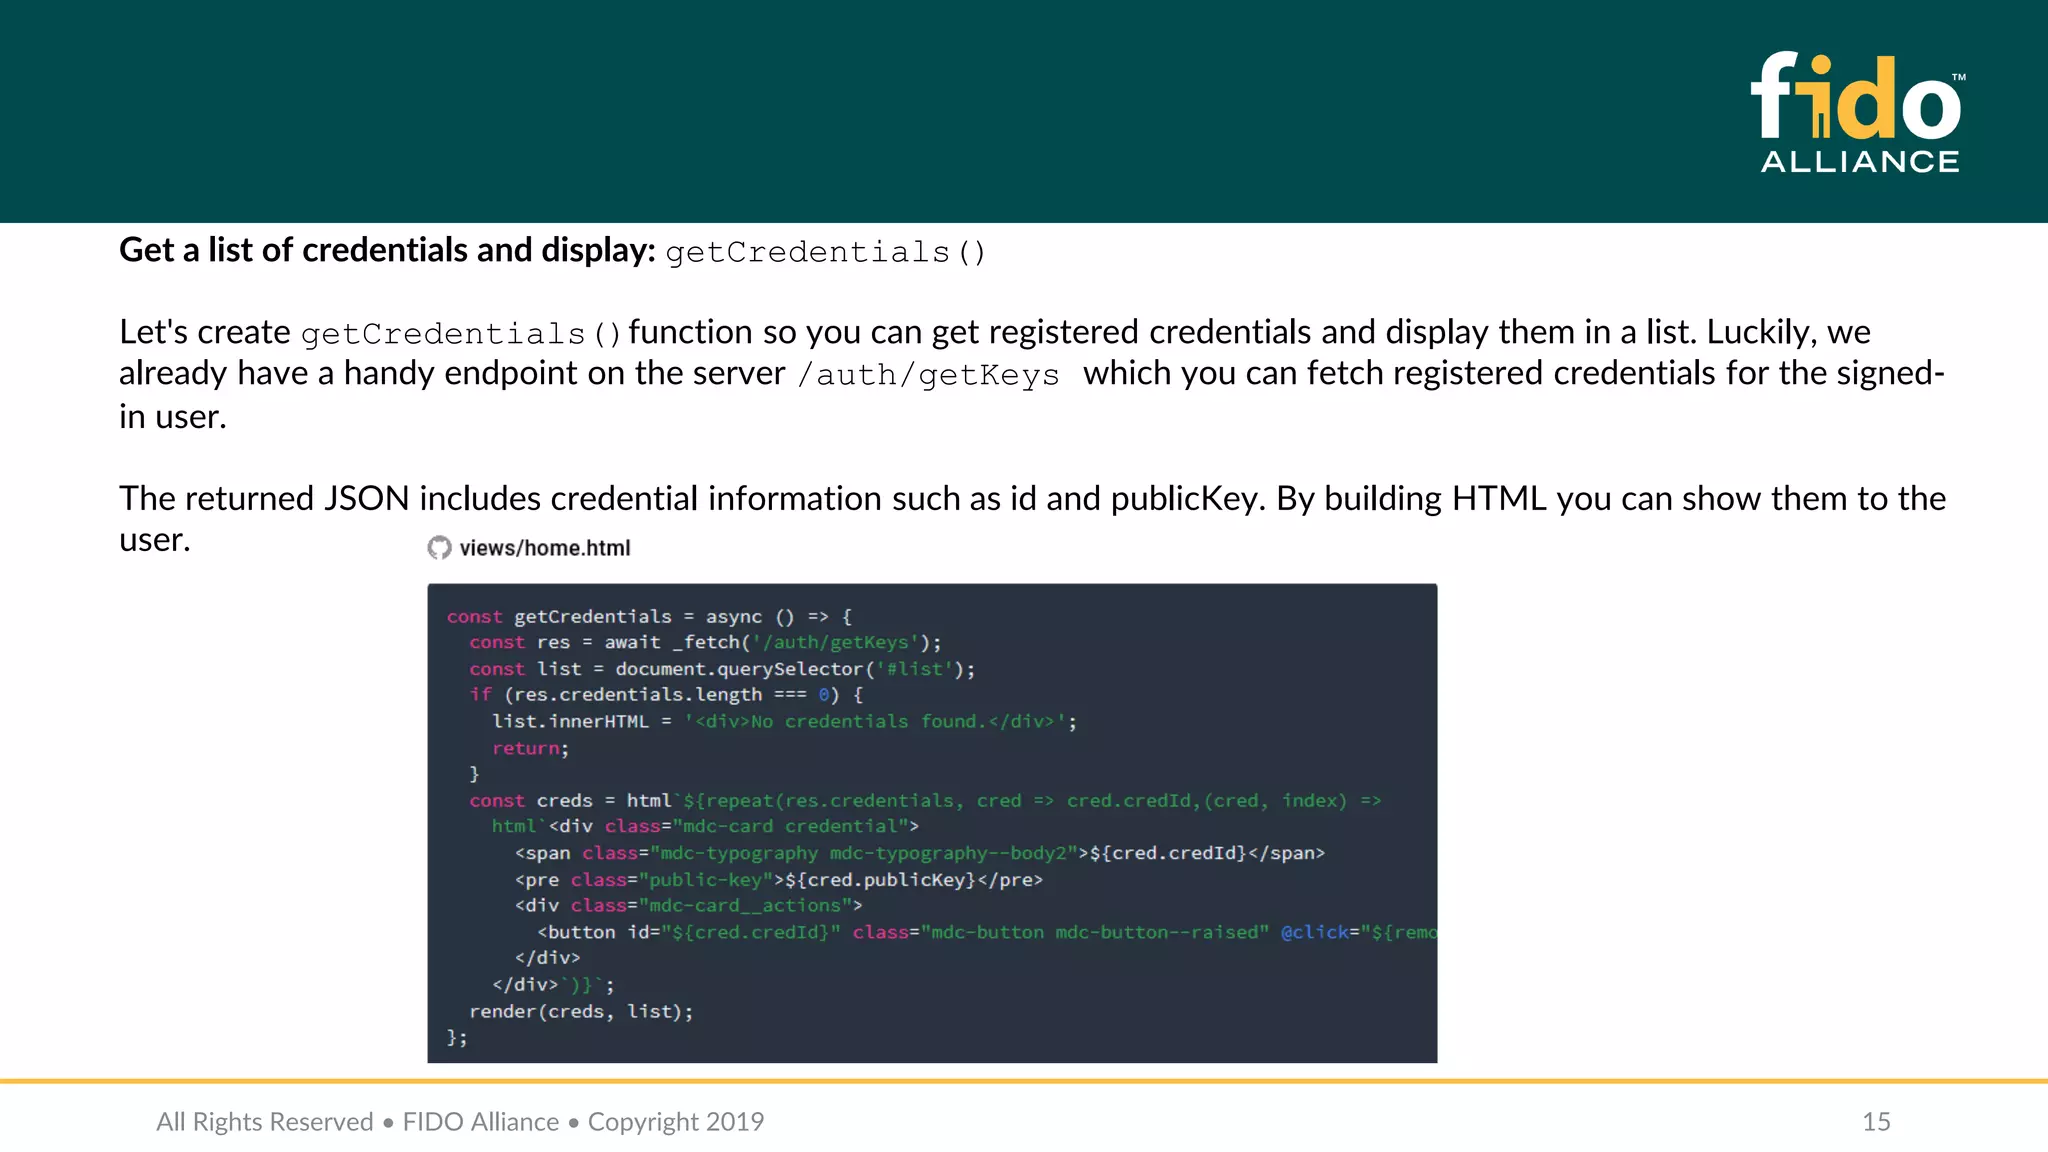Click the button id="${cred.credId}" code line
Viewport: 2048px width, 1152px height.
[987, 932]
